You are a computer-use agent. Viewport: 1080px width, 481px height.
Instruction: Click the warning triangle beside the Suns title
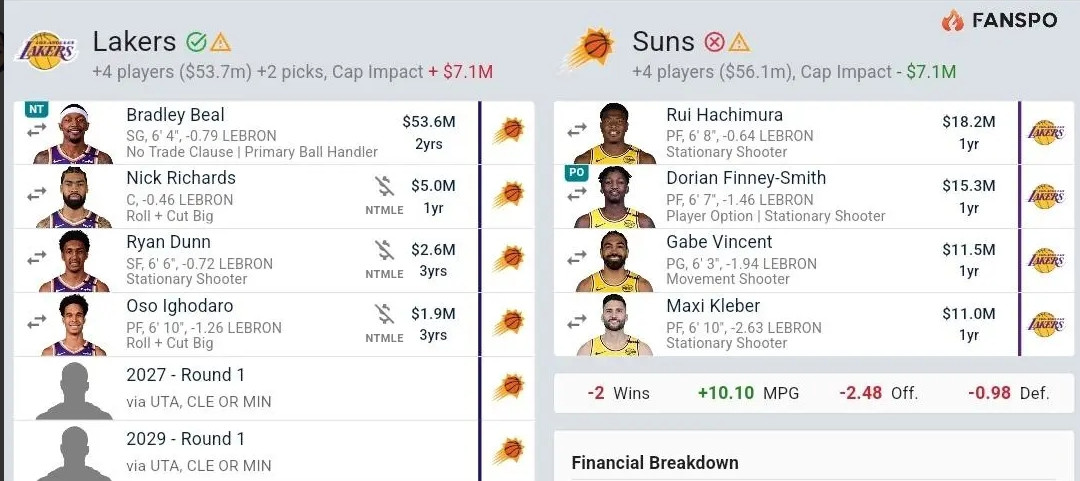click(739, 42)
